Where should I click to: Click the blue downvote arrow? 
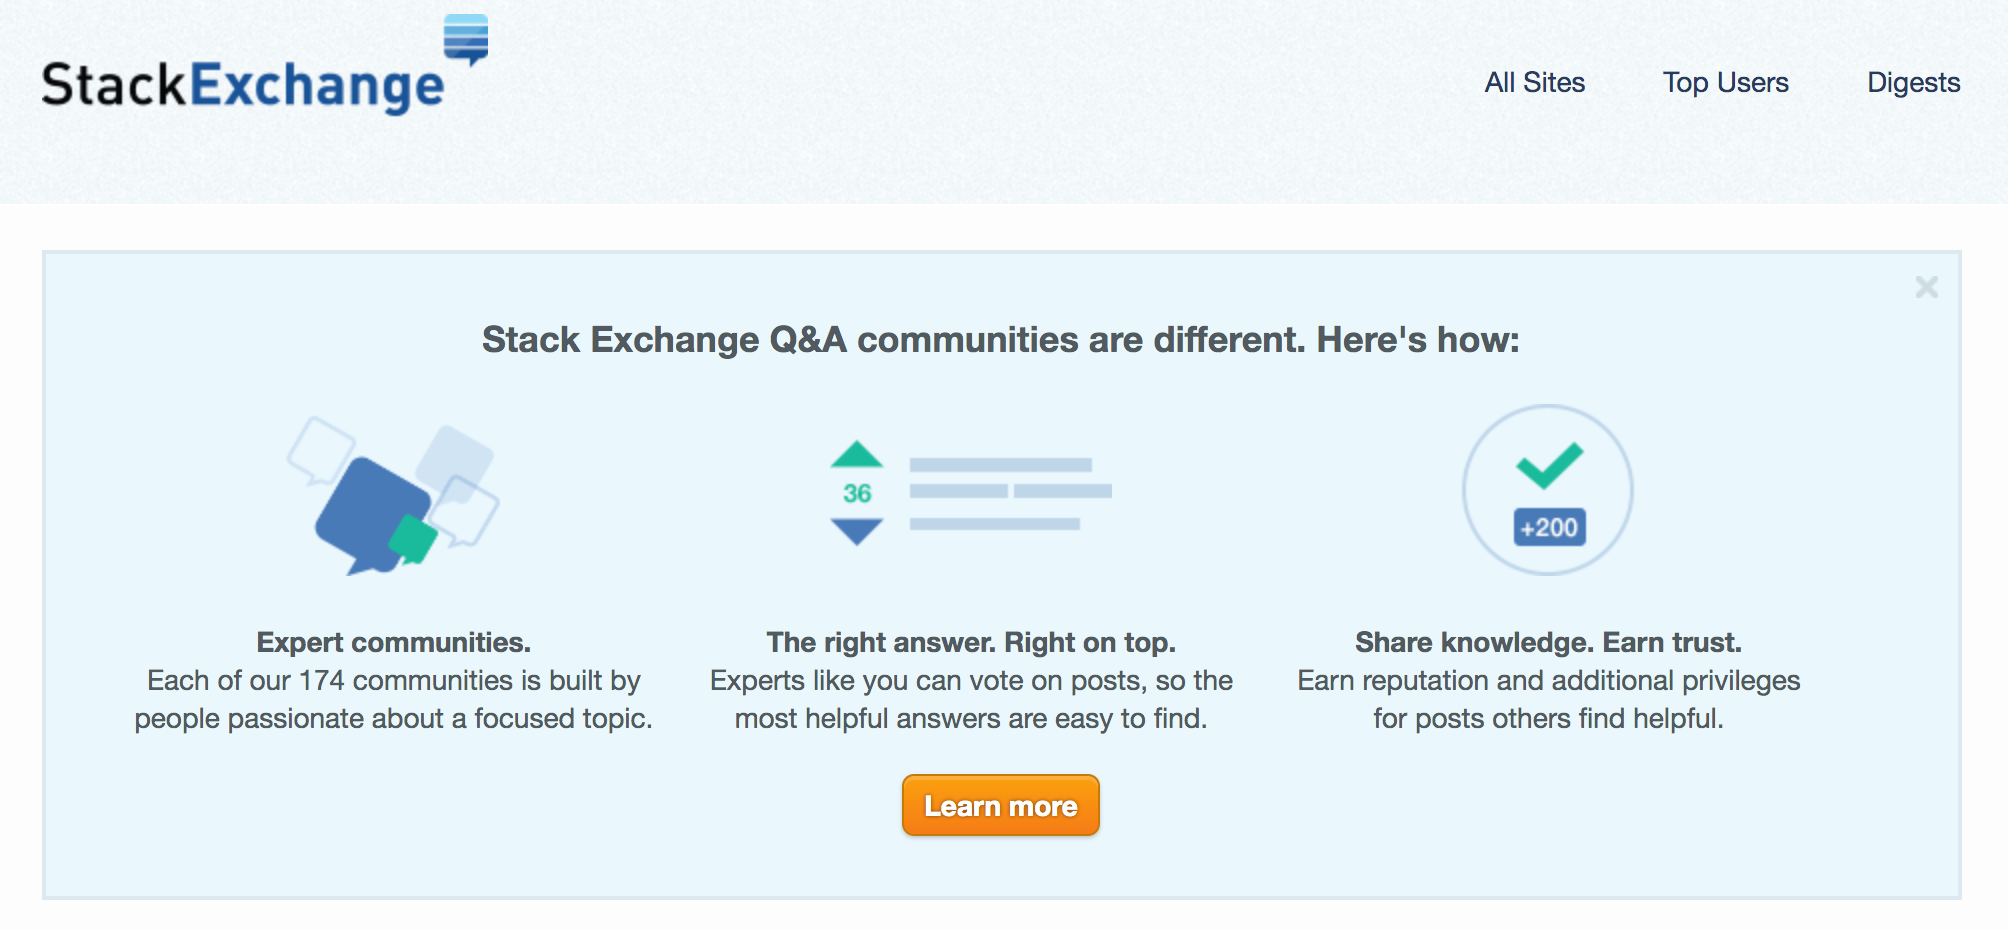[857, 532]
